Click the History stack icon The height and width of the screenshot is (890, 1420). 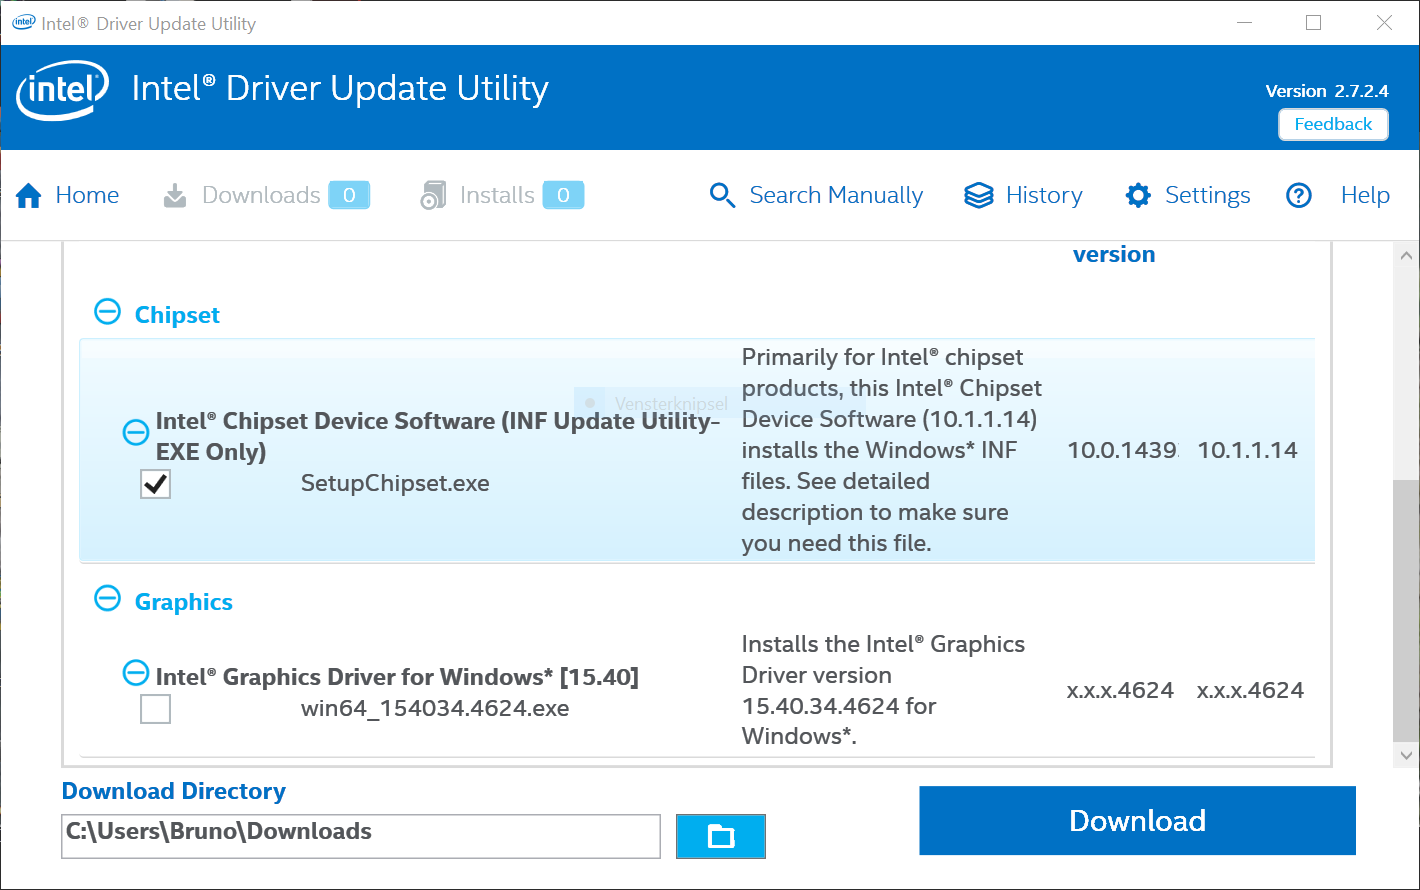(x=978, y=195)
